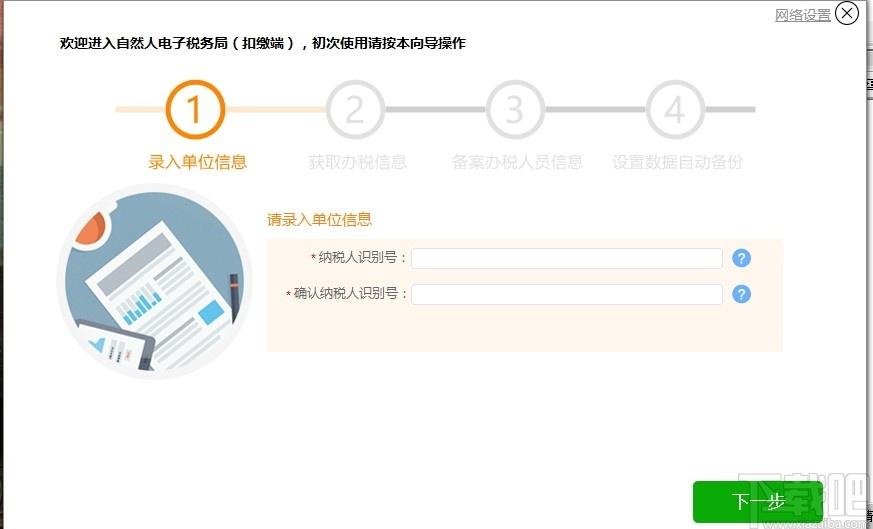Screen dimensions: 873x529
Task: Click help icon beside 确认纳税人识别号 field
Action: (x=741, y=294)
